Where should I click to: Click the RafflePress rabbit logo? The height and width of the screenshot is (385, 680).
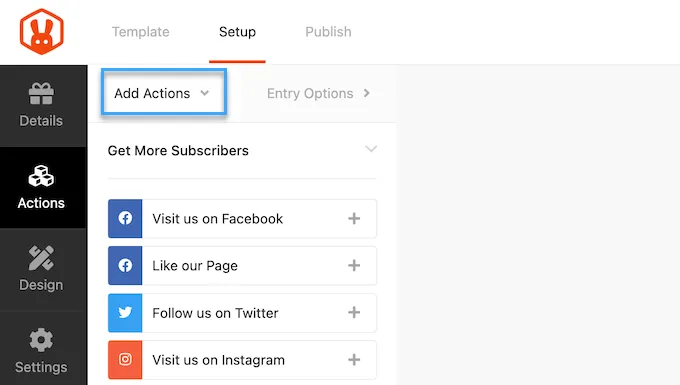point(42,32)
